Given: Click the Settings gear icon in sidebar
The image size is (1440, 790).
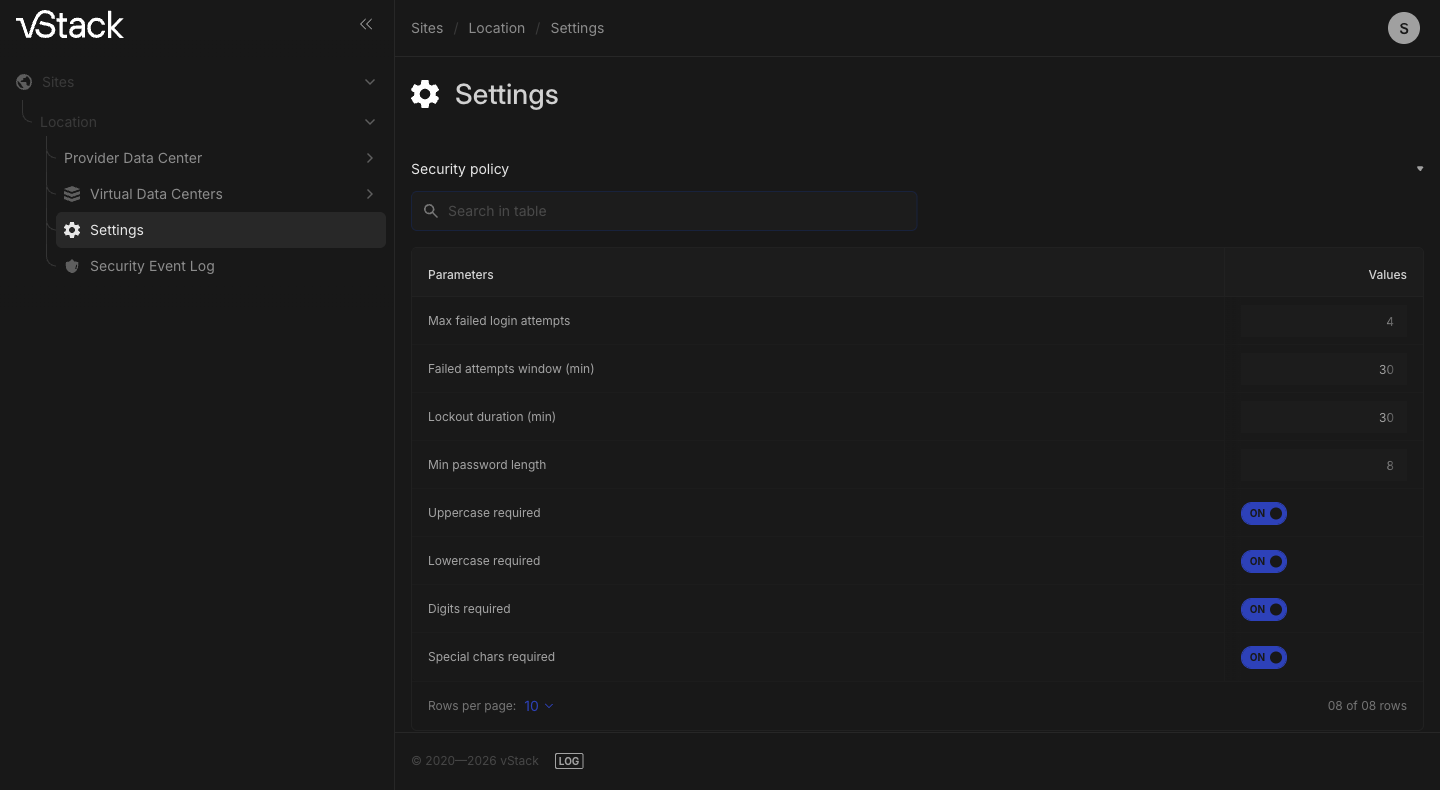Looking at the screenshot, I should [72, 230].
